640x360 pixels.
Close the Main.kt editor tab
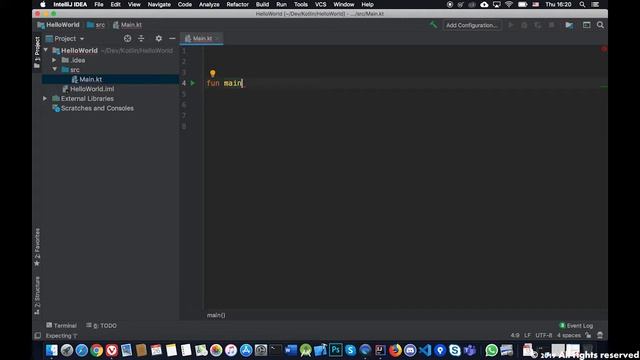pos(218,38)
